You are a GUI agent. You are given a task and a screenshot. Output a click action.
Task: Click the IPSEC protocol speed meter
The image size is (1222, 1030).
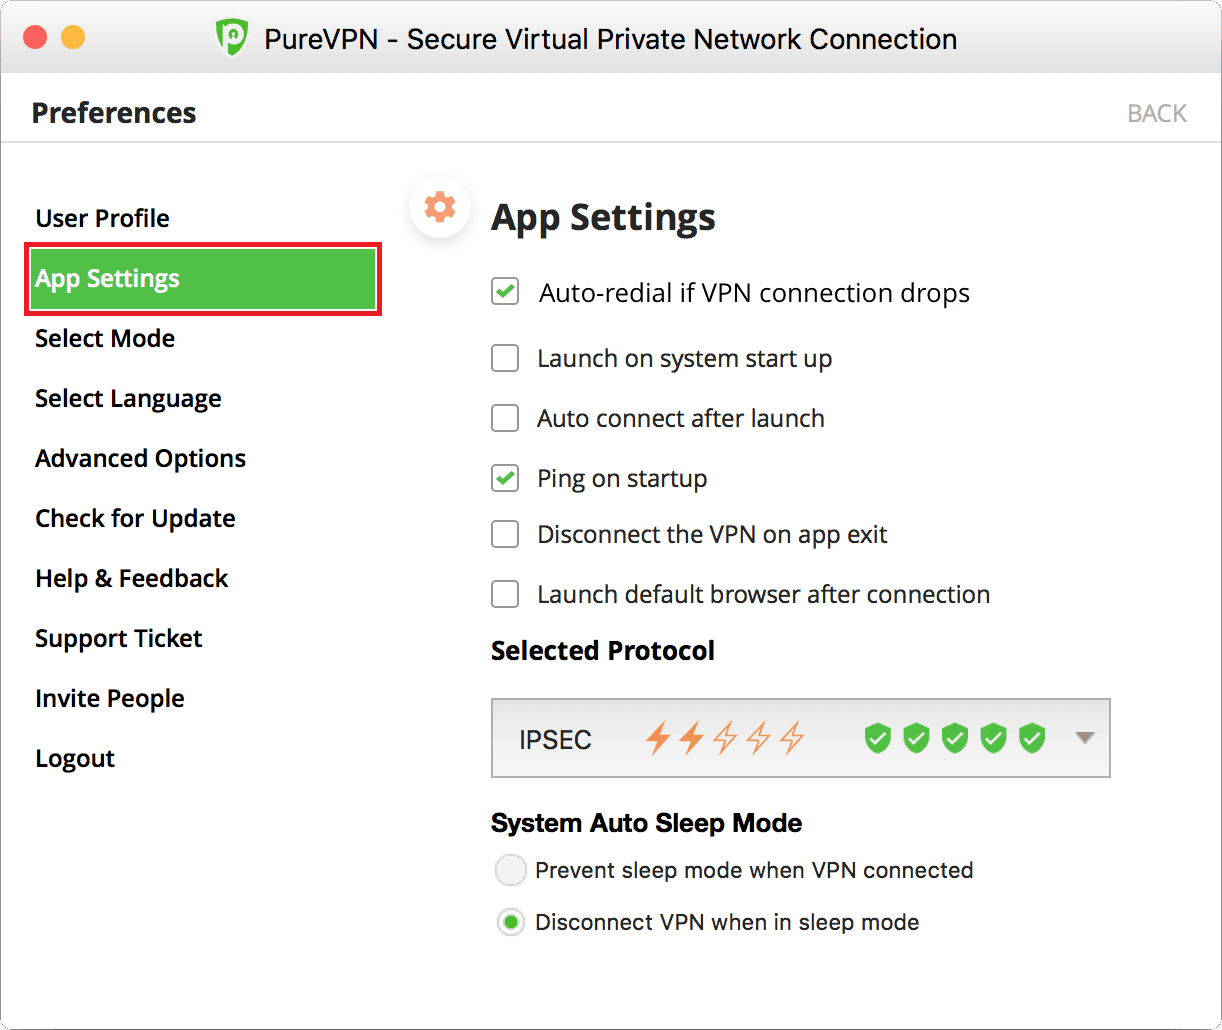pyautogui.click(x=724, y=737)
